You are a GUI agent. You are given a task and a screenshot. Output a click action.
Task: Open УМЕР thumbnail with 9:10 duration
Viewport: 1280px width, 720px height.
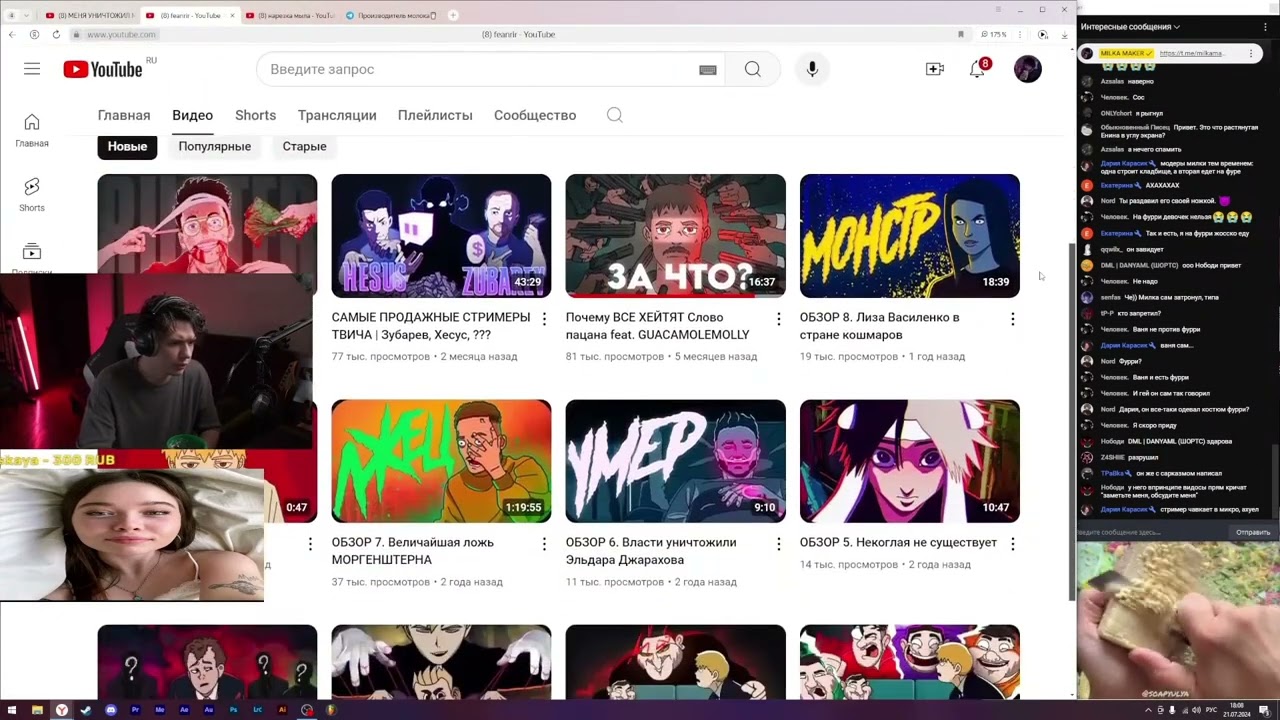pos(676,461)
